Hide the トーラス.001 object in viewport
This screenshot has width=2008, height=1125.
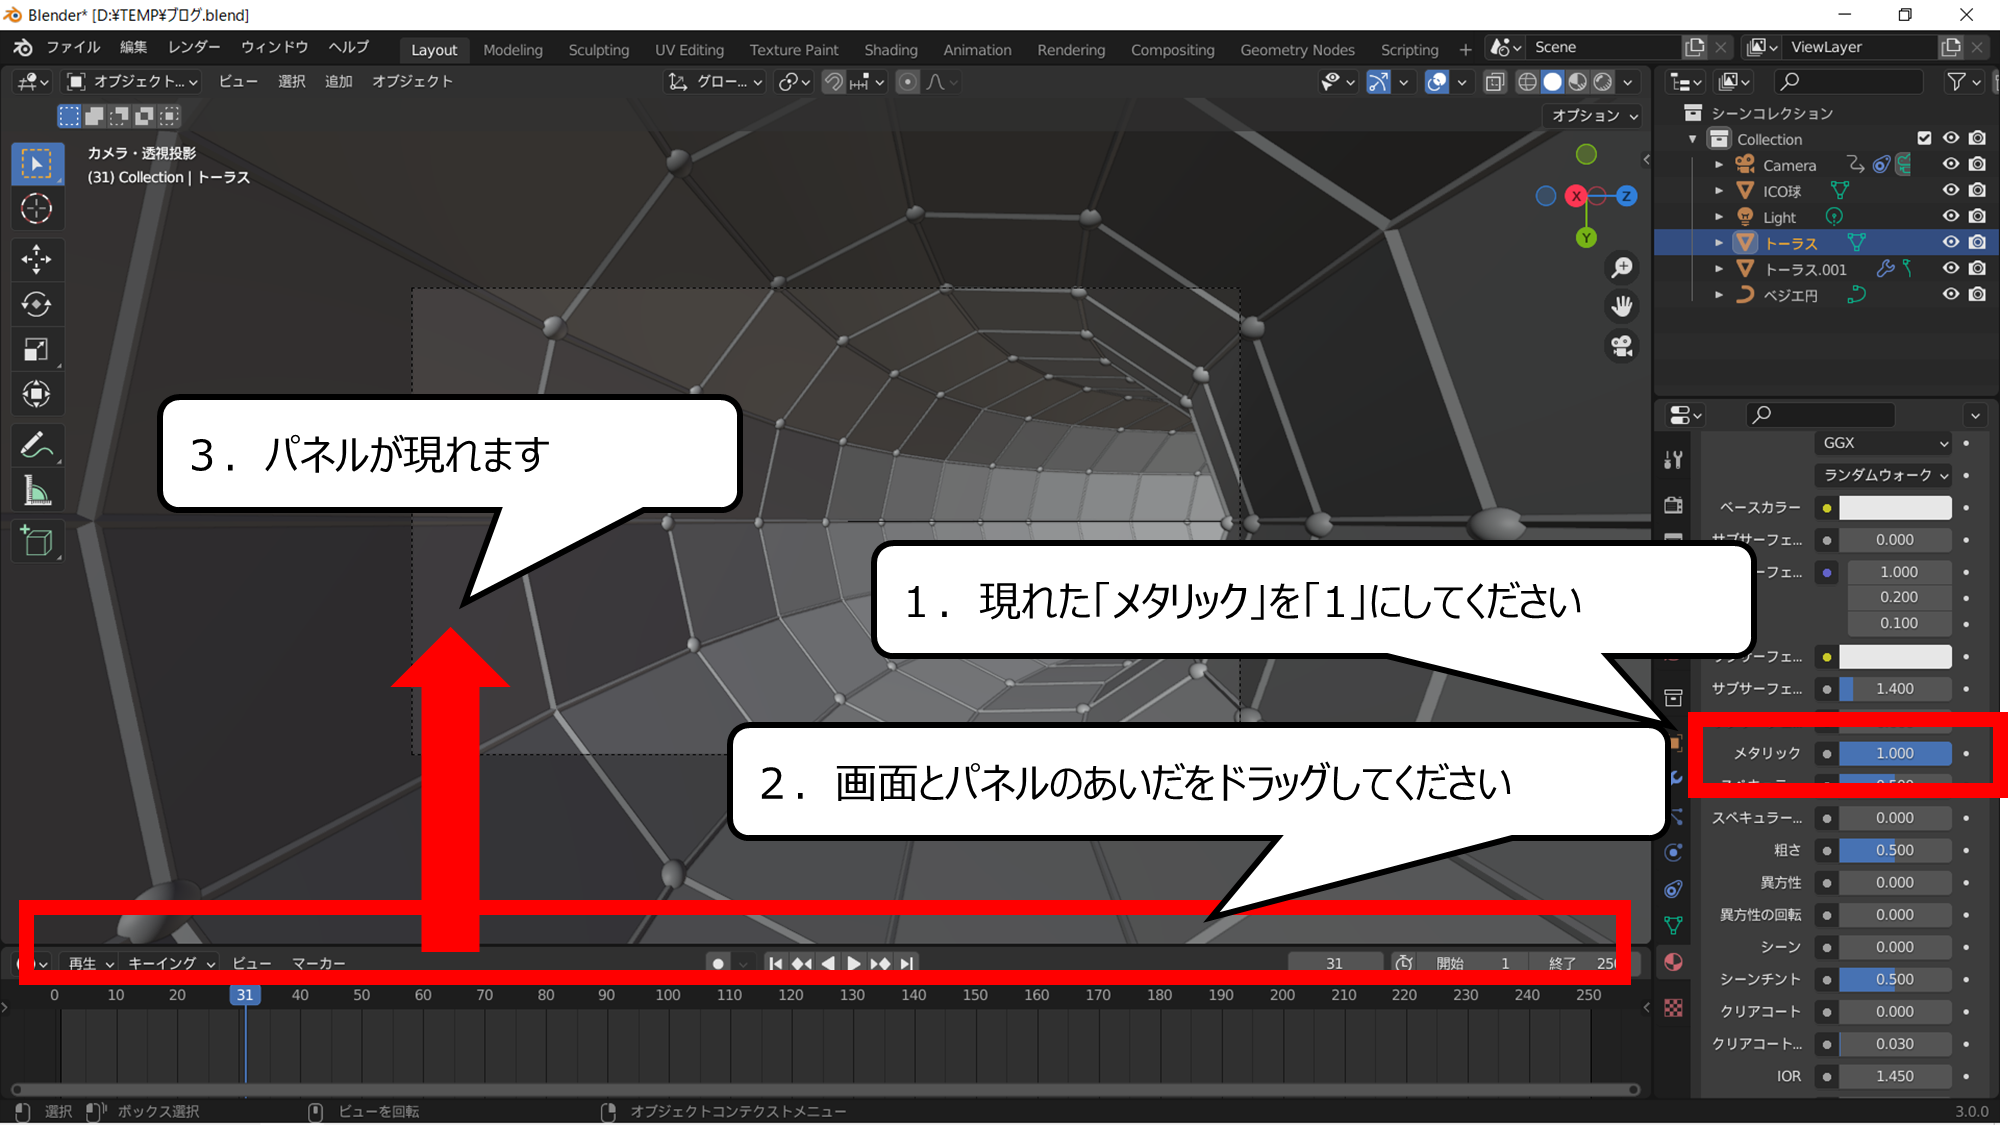(x=1950, y=268)
